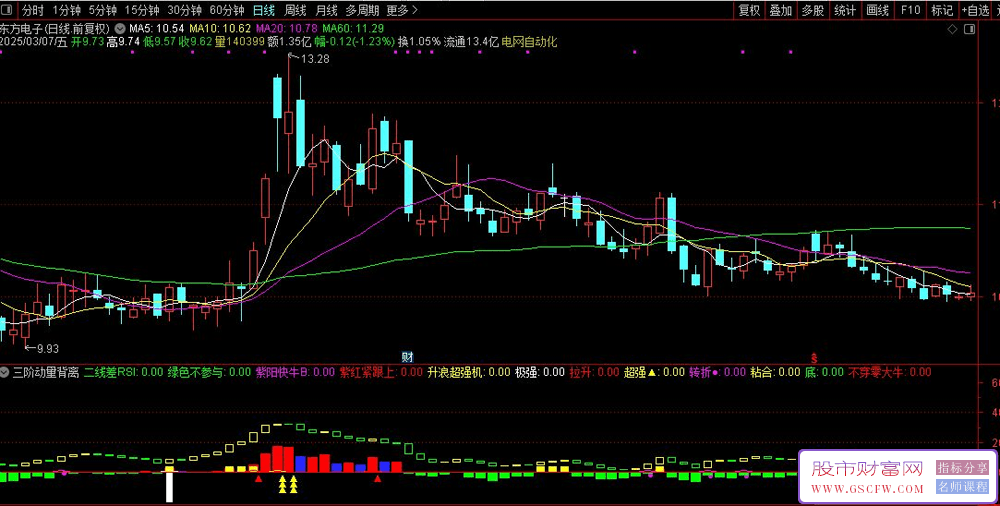
Task: Click the MA5: 10.54 label
Action: point(156,29)
